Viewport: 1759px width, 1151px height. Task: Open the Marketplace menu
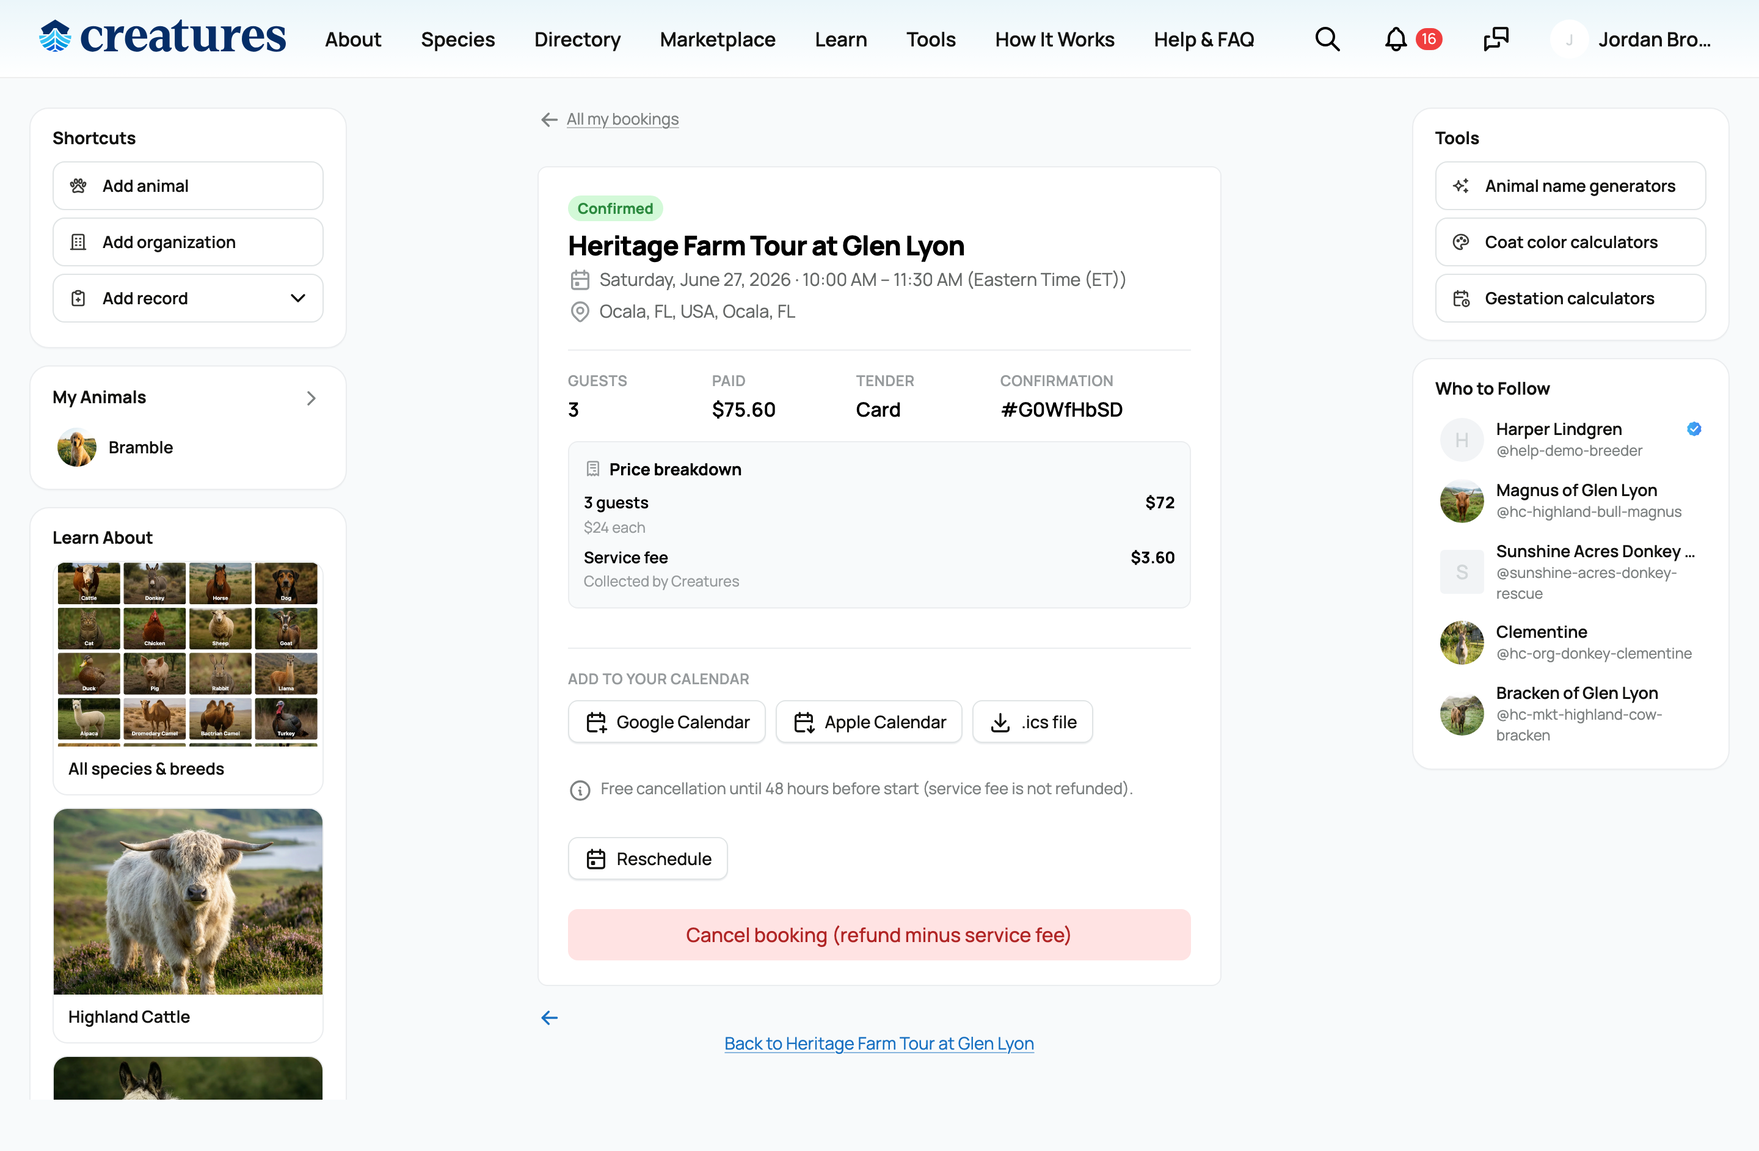[718, 39]
